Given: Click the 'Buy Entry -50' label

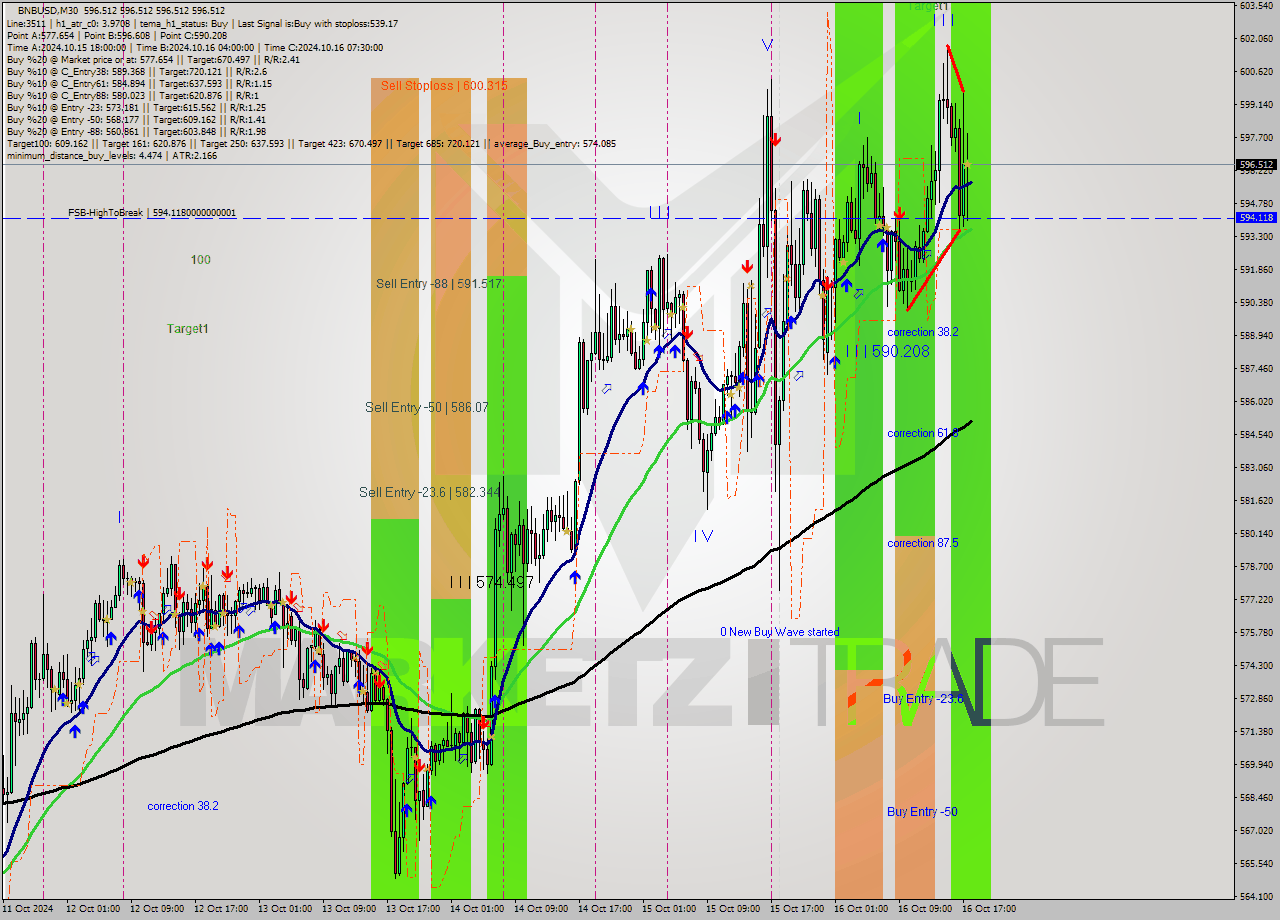Looking at the screenshot, I should click(x=922, y=812).
